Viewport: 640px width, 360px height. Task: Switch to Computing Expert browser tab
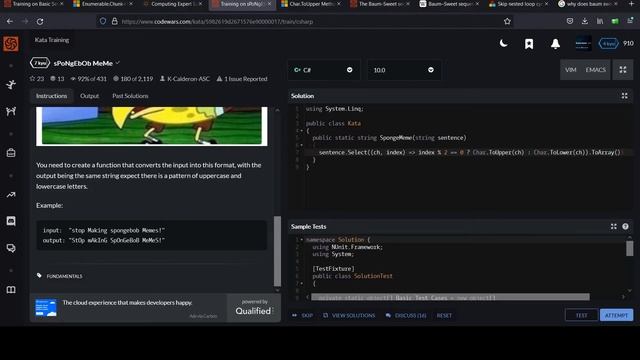(173, 4)
